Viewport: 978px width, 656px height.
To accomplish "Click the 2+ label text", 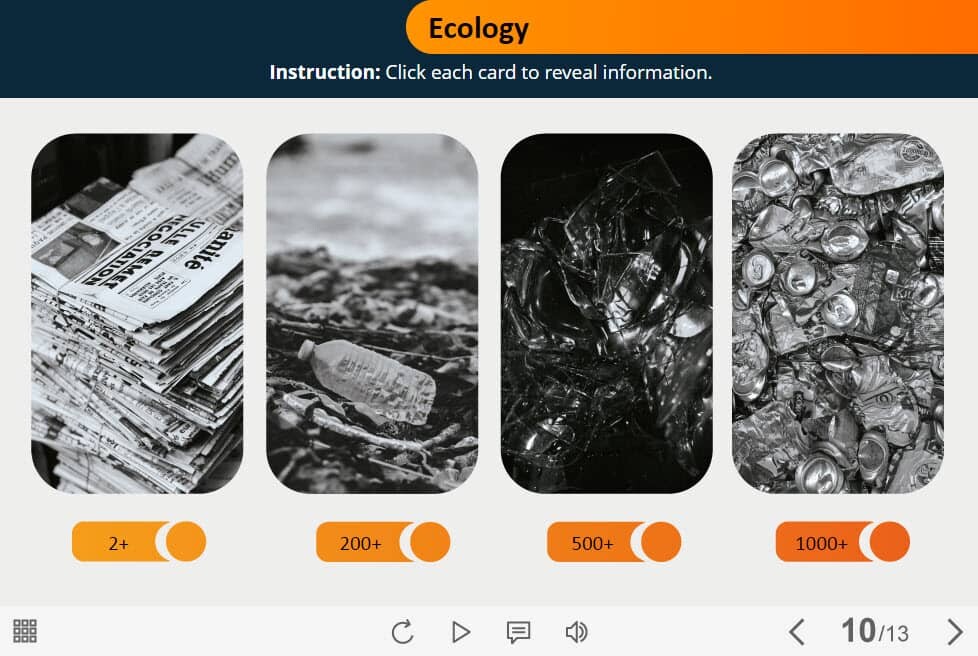I will click(119, 544).
